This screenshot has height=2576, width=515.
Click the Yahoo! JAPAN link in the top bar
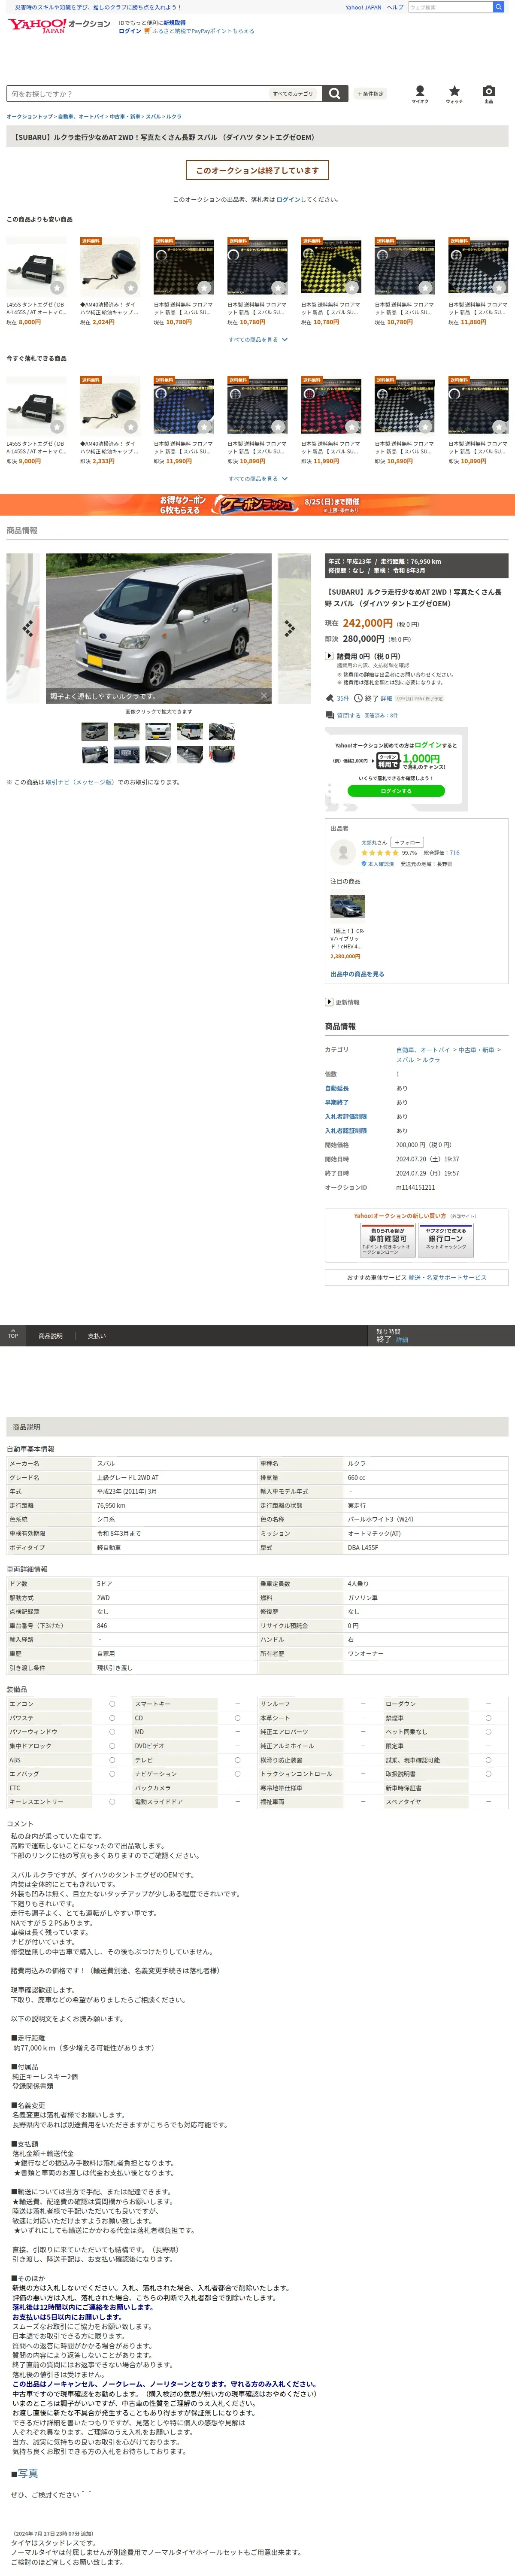[363, 7]
